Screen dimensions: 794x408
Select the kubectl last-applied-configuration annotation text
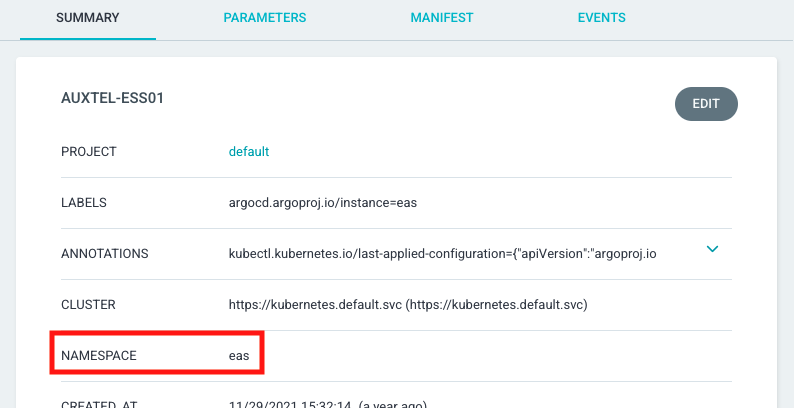tap(442, 254)
